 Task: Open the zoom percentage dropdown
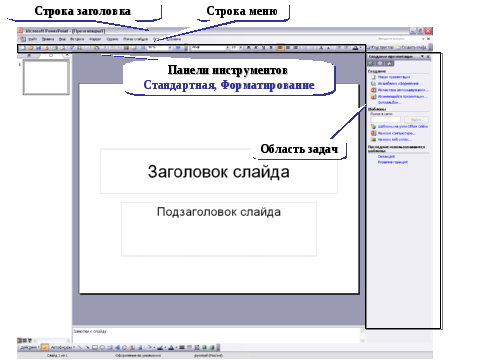pos(170,48)
